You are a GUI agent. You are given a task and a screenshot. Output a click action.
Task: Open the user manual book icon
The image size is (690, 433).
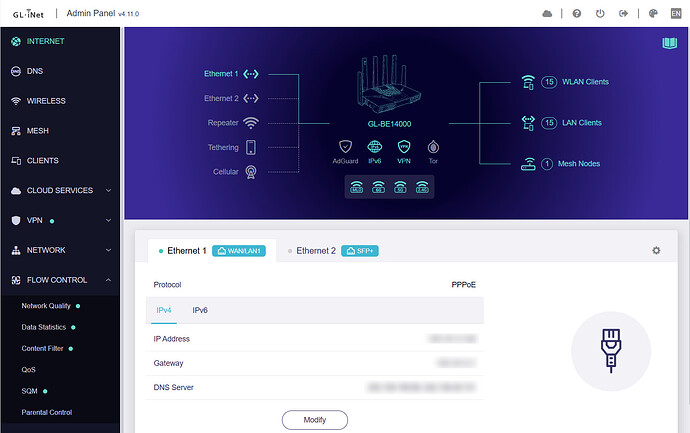point(669,43)
